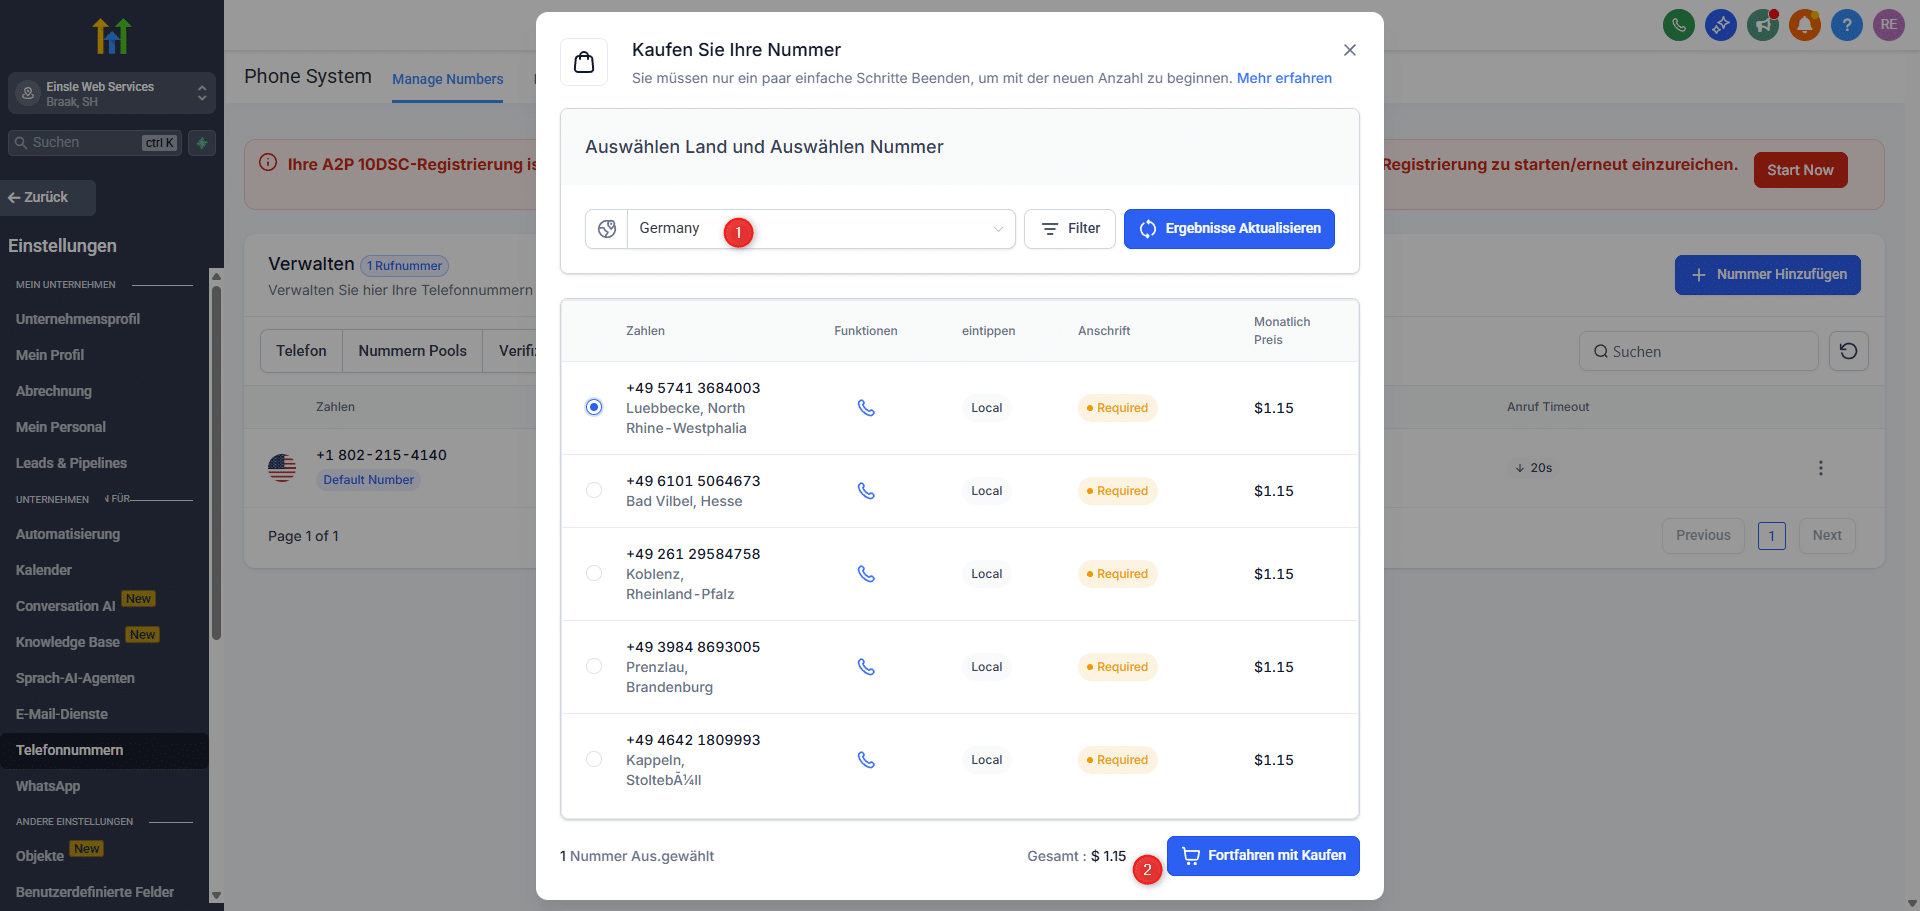
Task: Select radio button for Koblenz number
Action: [594, 573]
